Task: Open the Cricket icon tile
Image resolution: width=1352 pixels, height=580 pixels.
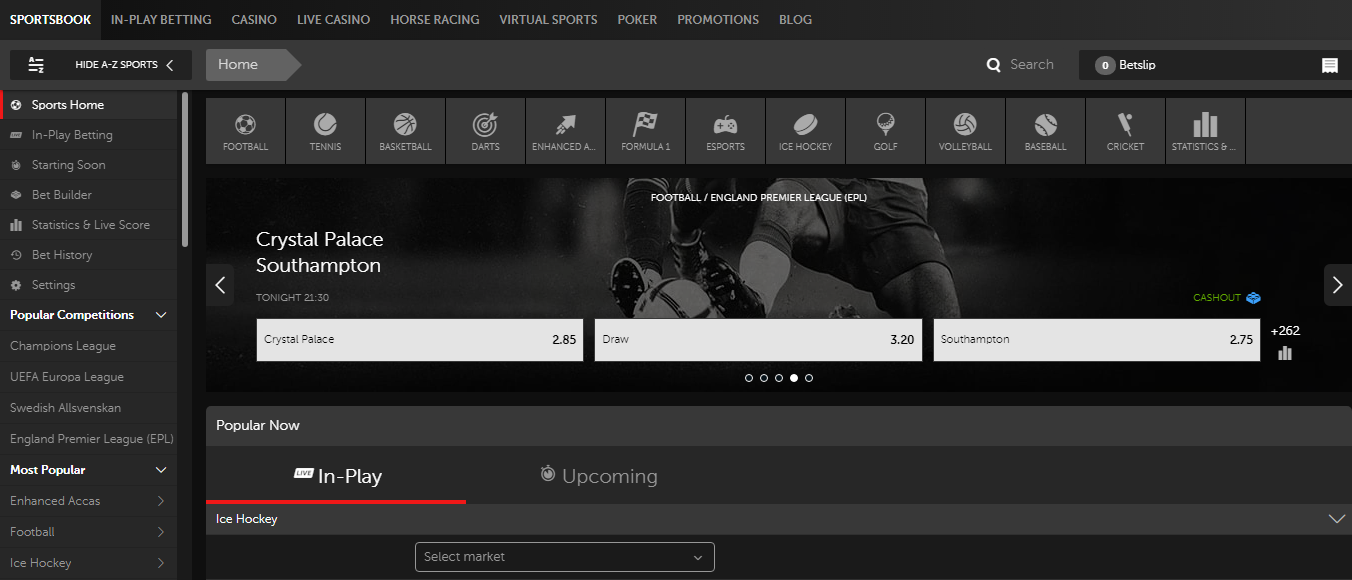Action: (1125, 130)
